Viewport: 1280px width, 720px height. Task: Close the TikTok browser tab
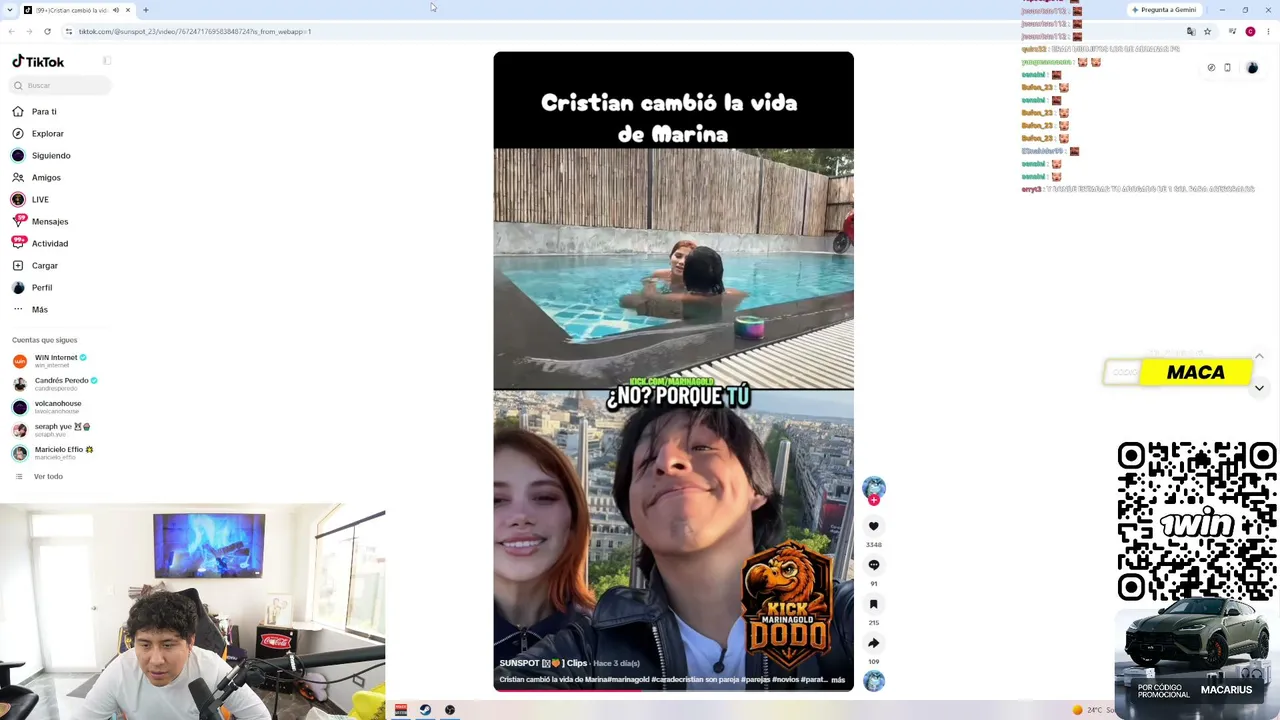[x=128, y=10]
